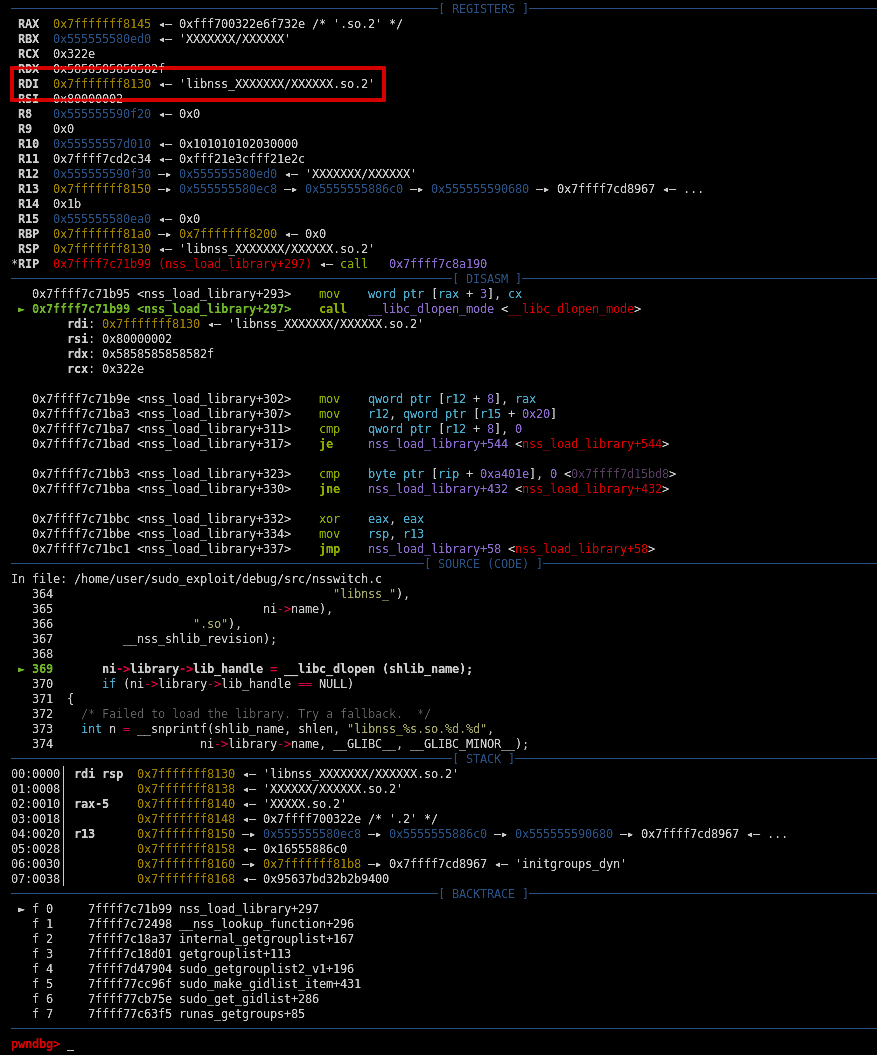Click 'initgroups_dyn' string in the stack
This screenshot has width=877, height=1055.
click(x=571, y=864)
